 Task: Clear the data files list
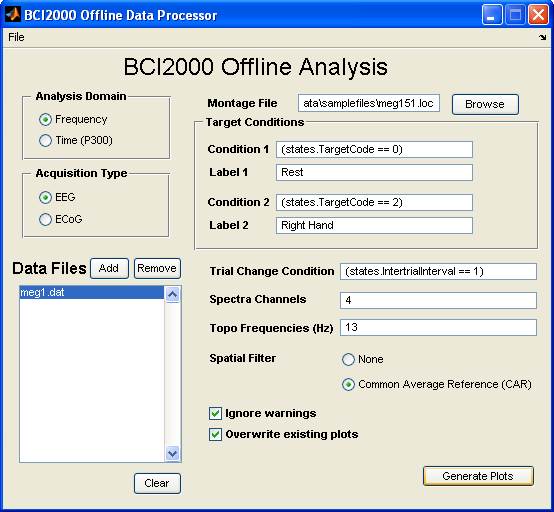point(157,483)
